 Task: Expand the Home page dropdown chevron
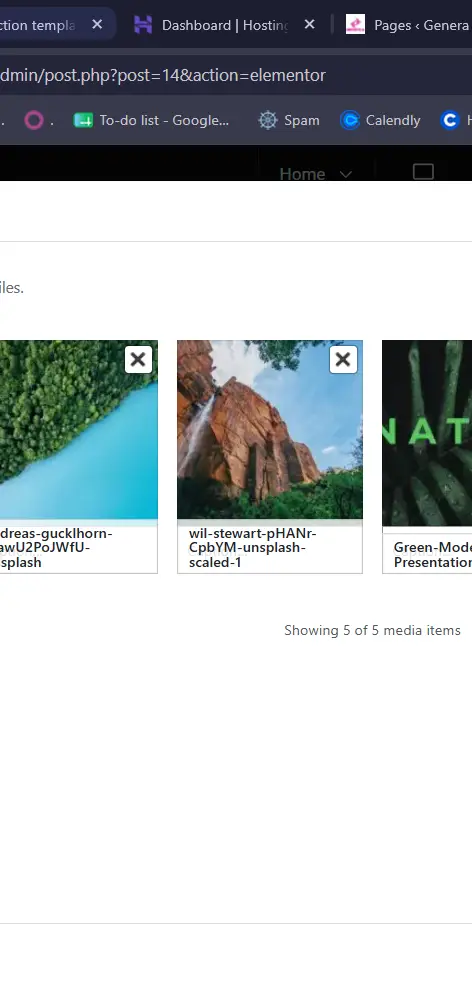[346, 174]
